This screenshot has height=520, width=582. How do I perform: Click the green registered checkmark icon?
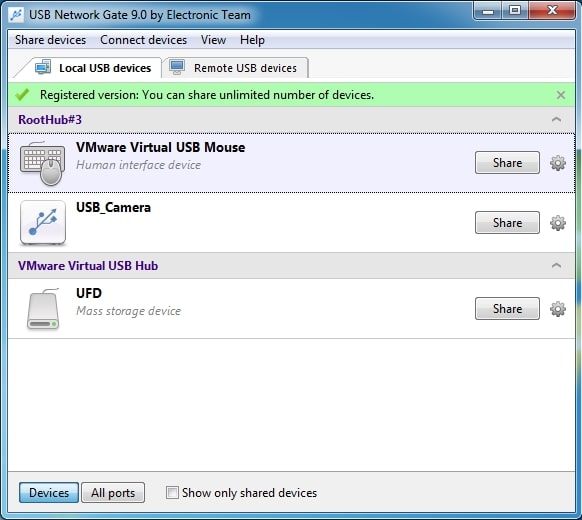[x=22, y=95]
